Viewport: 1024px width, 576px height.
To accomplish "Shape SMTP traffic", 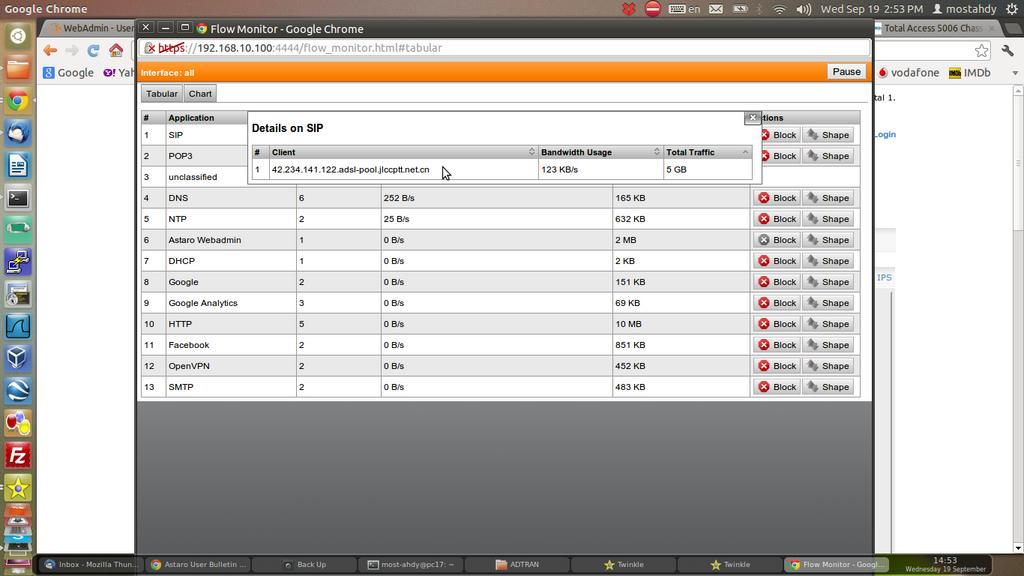I will click(827, 387).
